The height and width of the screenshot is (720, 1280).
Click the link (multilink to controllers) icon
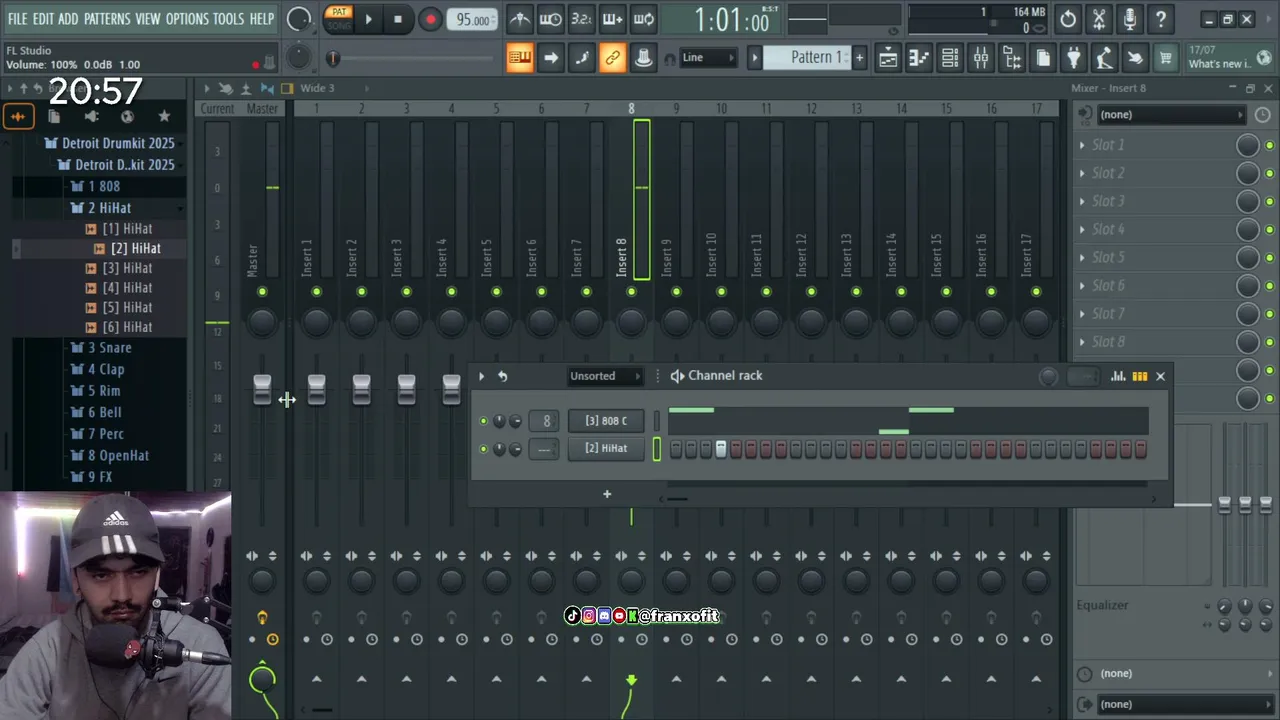pos(612,58)
